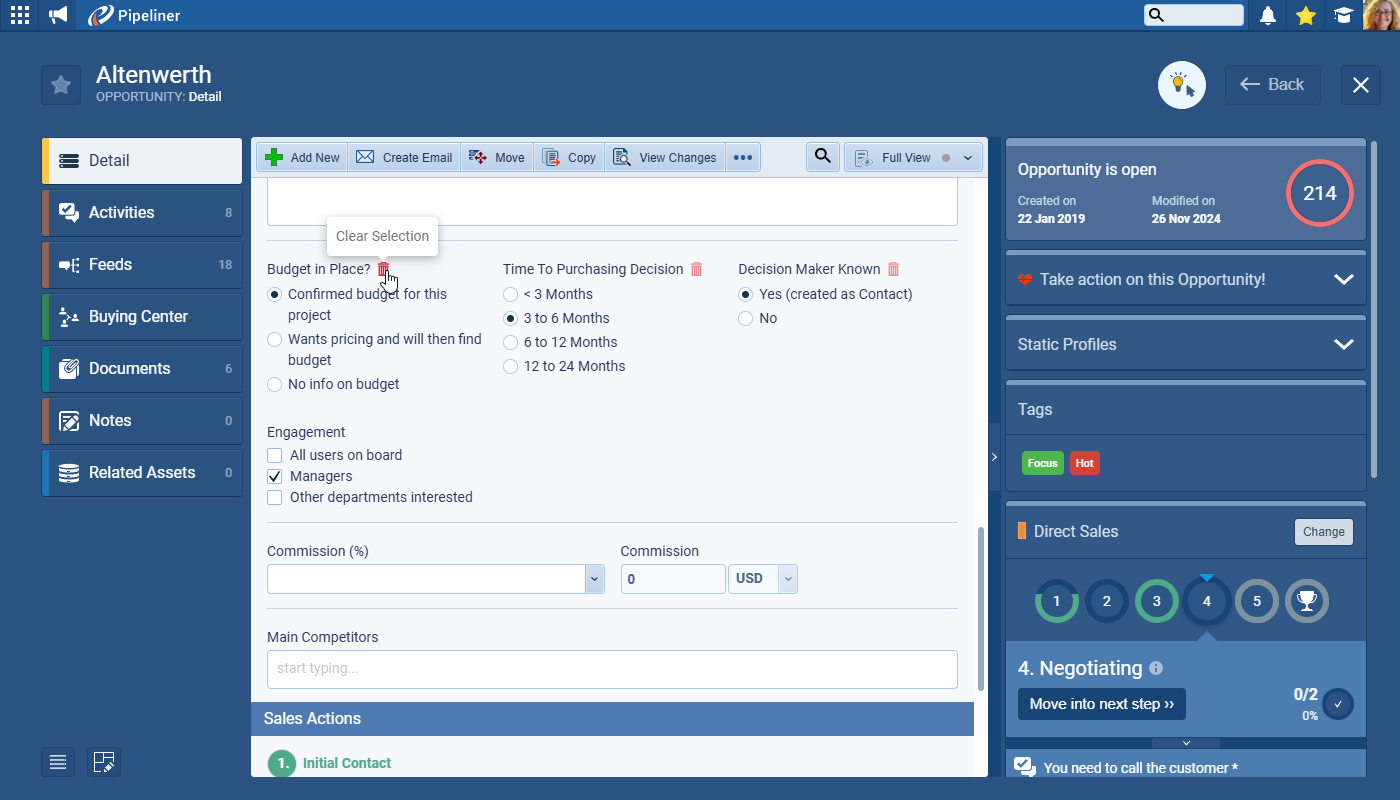Open the three-dots more options button

742,157
